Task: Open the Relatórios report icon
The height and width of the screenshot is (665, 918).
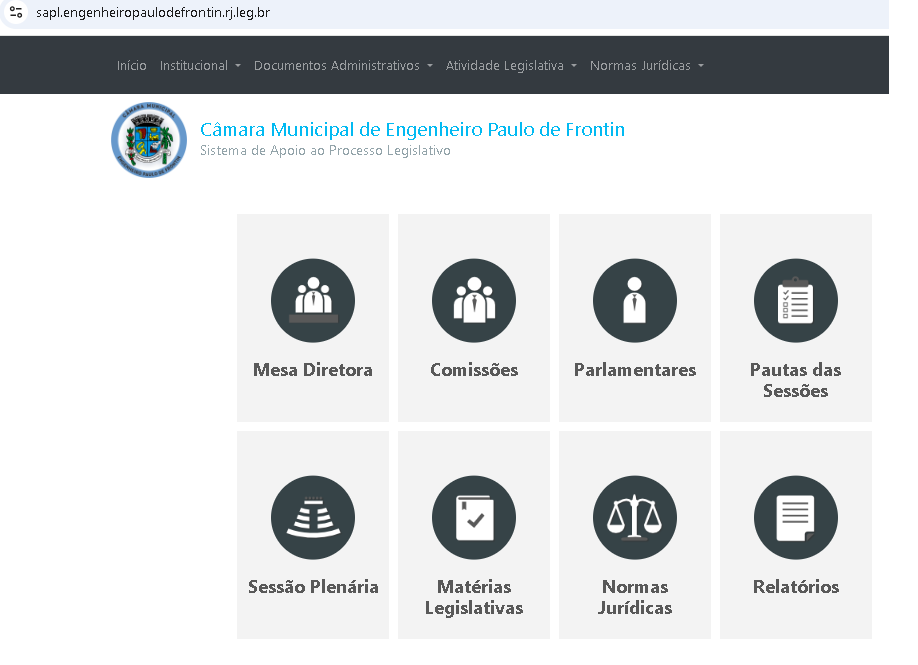Action: (x=795, y=517)
